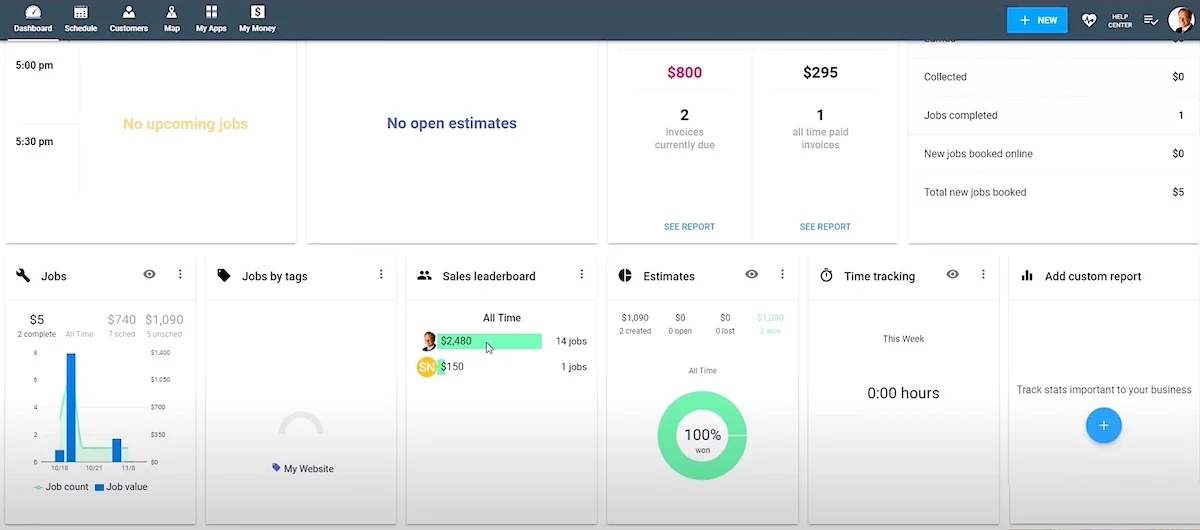Open the Time tracking options menu
The width and height of the screenshot is (1200, 530).
tap(984, 274)
